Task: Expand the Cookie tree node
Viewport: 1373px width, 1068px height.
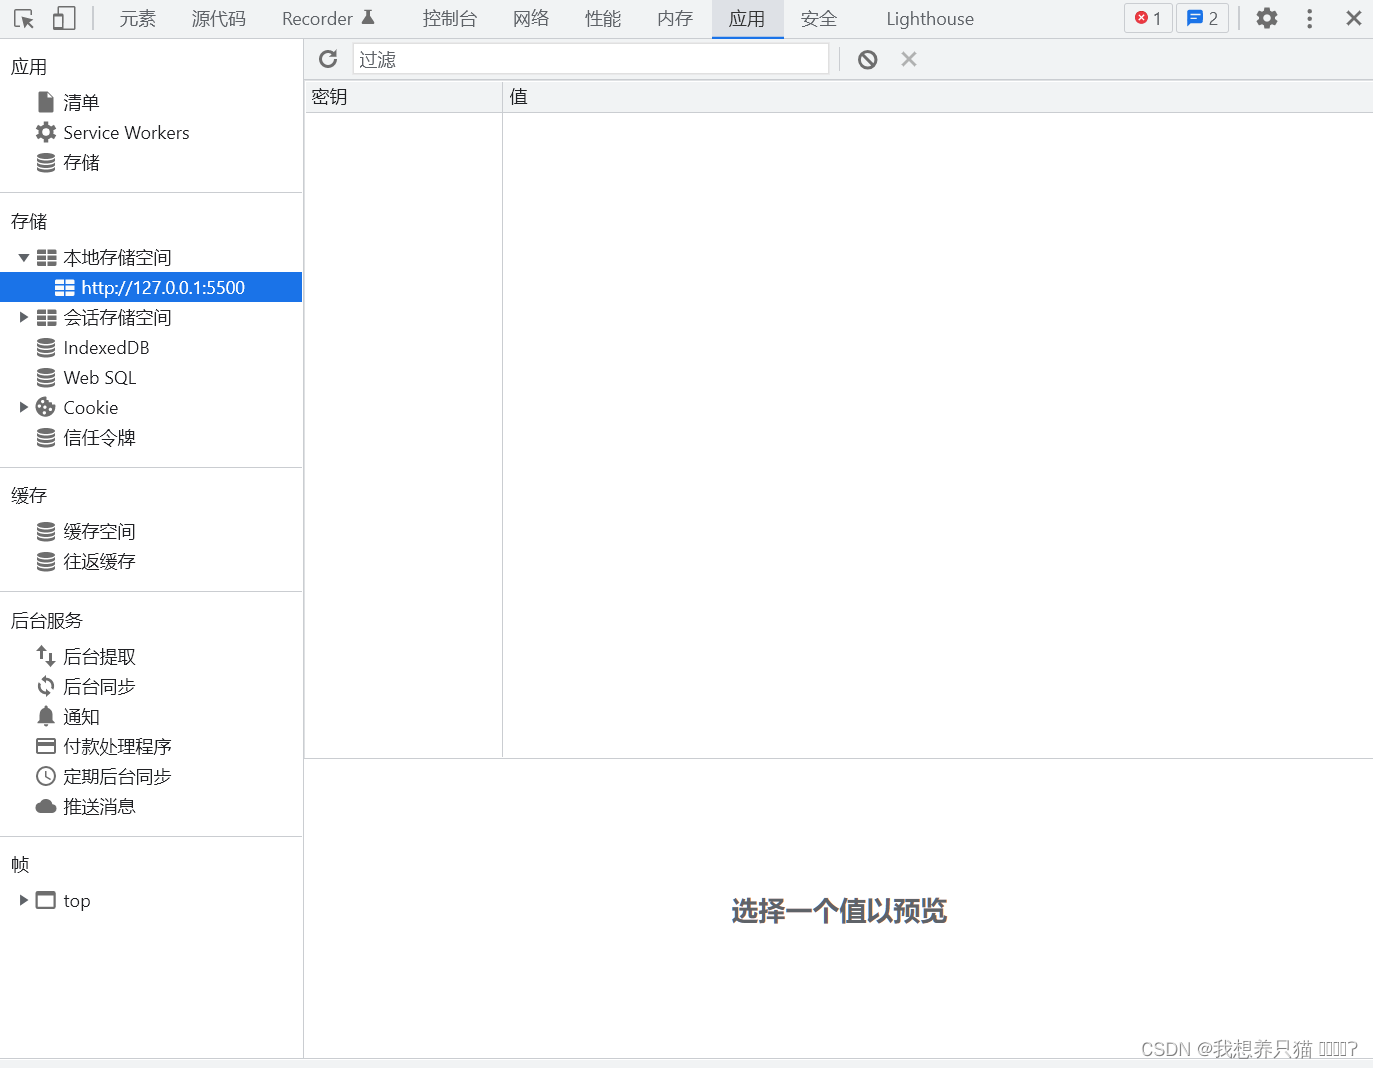Action: [x=24, y=407]
